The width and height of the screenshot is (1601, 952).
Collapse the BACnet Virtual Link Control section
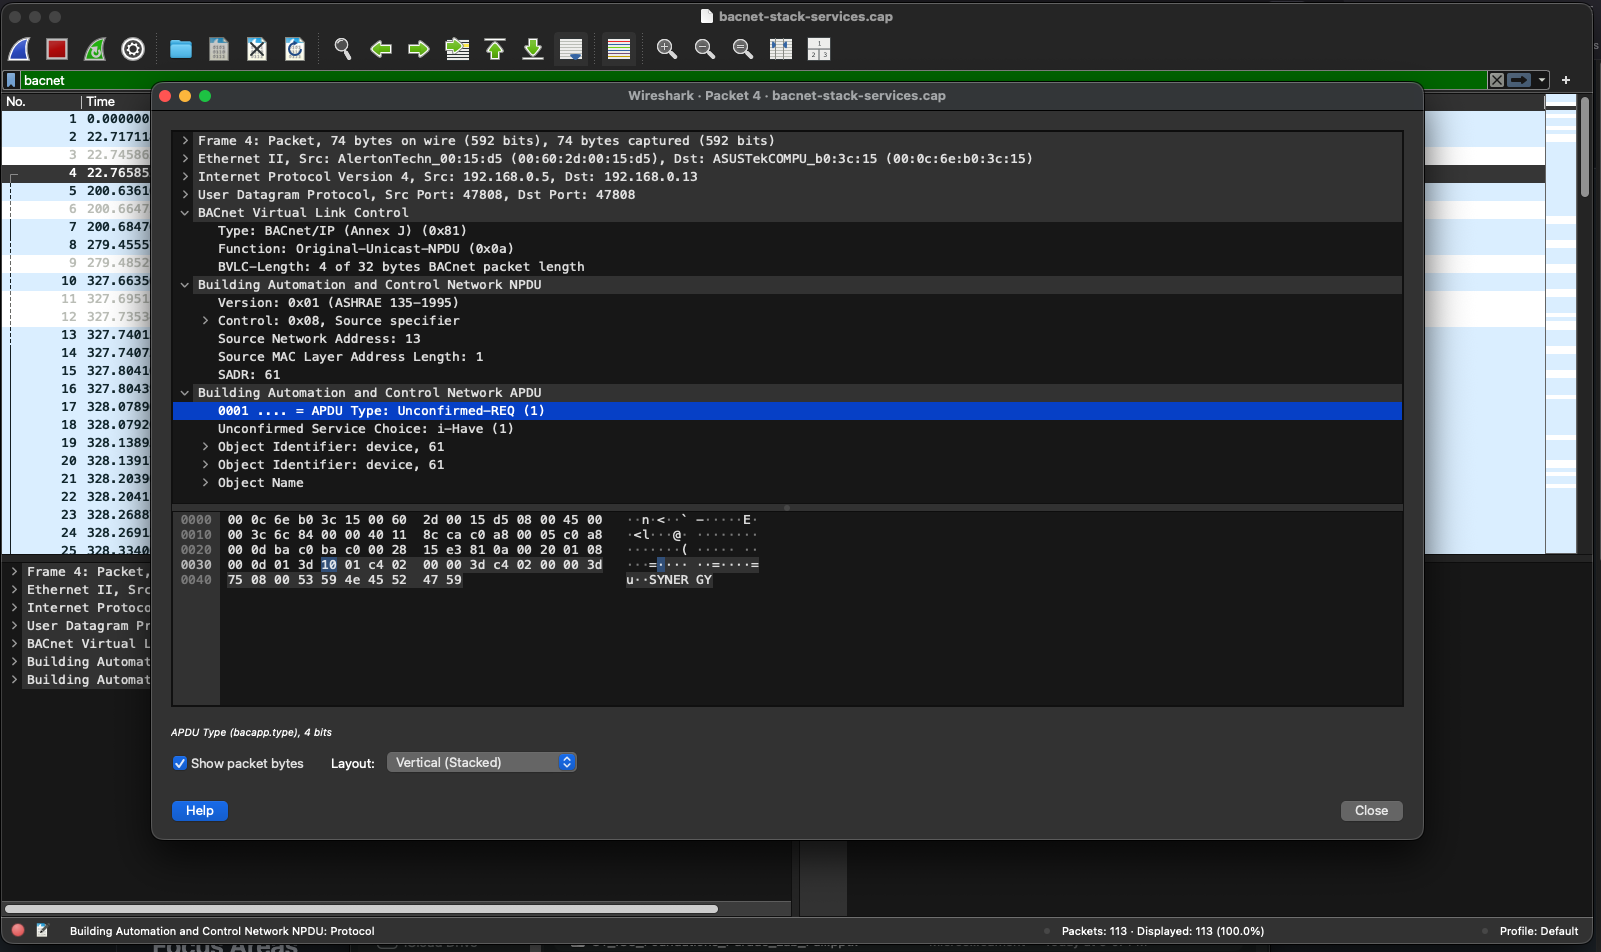coord(184,212)
